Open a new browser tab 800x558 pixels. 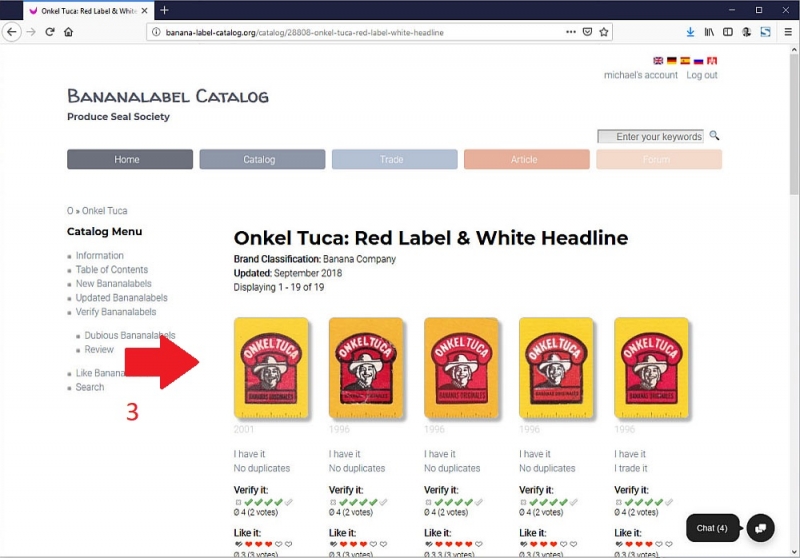click(164, 10)
